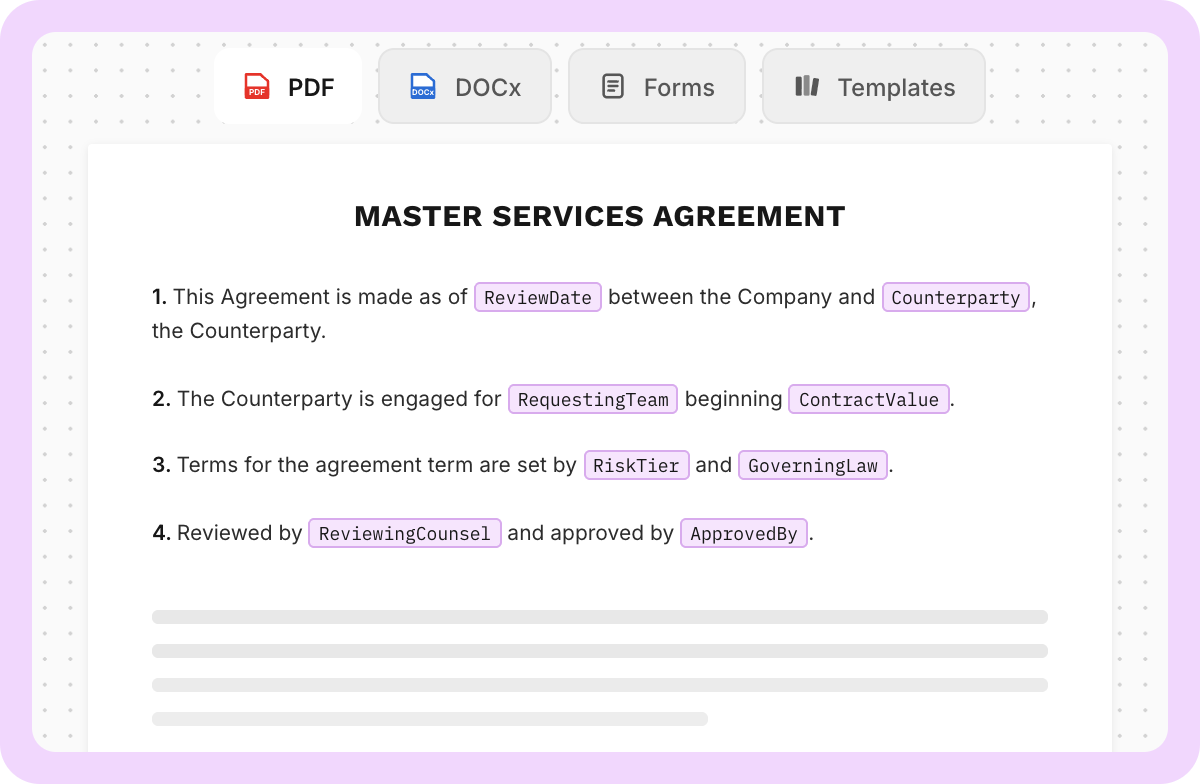This screenshot has height=784, width=1200.
Task: Select the RiskTier field tag
Action: (x=637, y=466)
